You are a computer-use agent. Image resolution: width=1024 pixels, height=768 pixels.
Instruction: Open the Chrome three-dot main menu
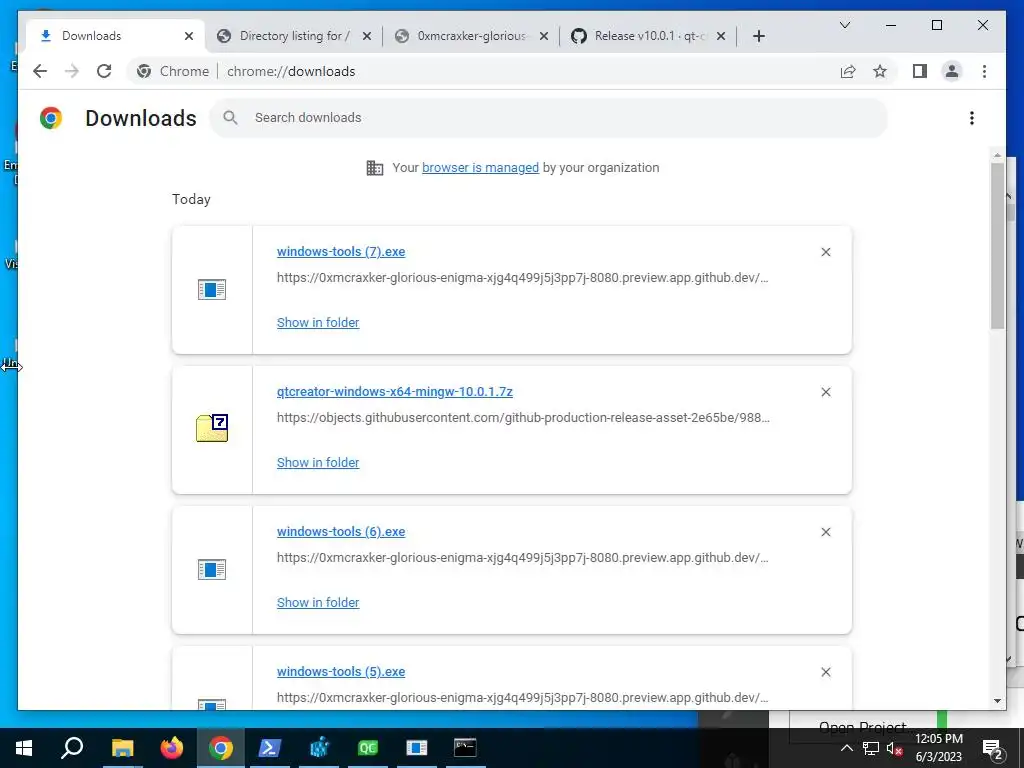984,71
